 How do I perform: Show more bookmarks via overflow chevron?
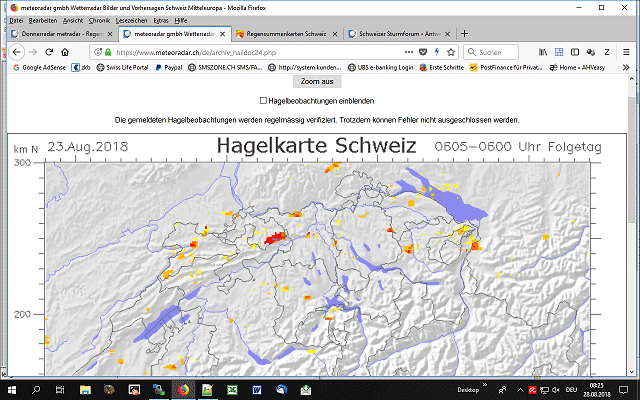coord(627,68)
